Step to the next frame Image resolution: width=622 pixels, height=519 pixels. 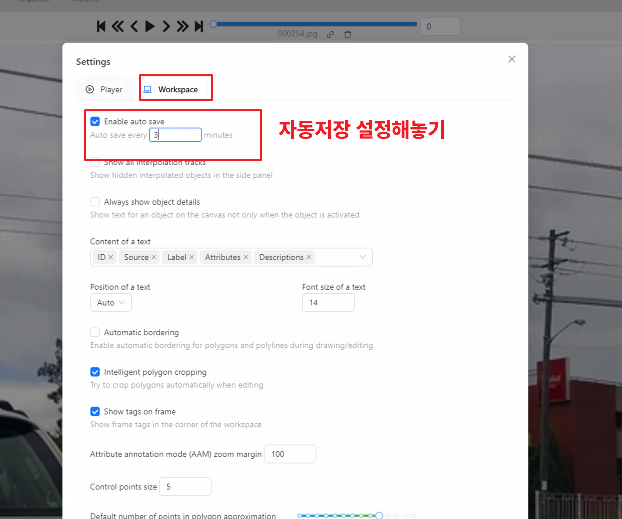pyautogui.click(x=166, y=26)
